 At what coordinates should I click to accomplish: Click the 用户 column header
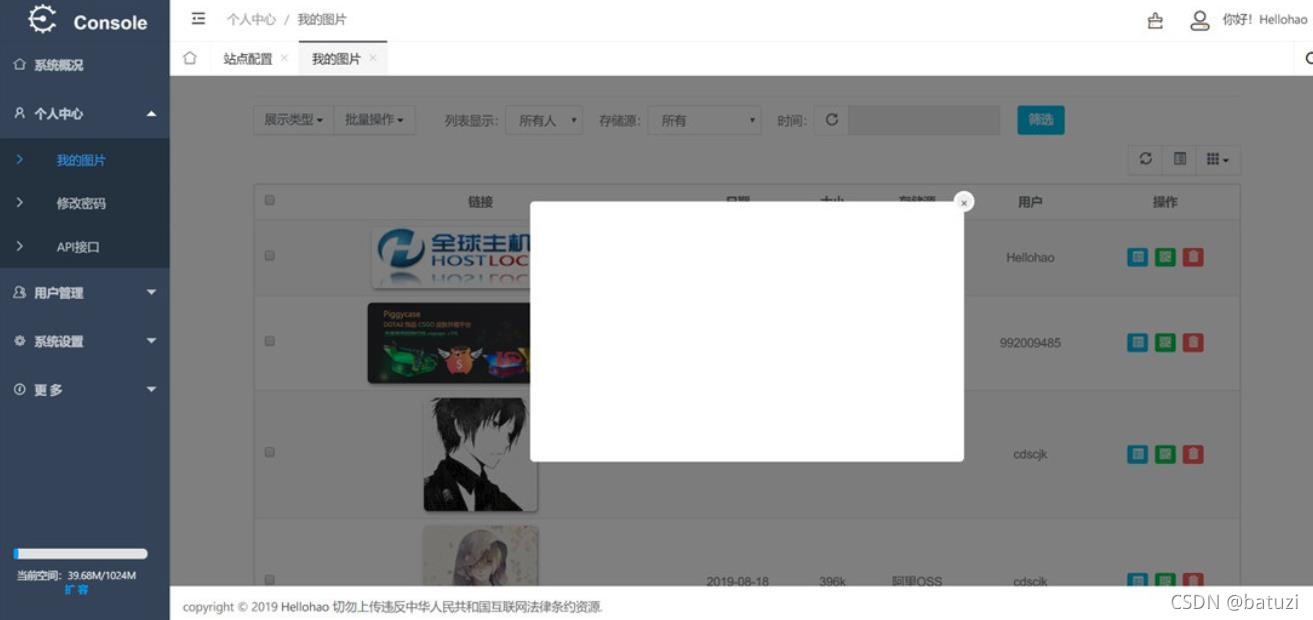pos(1030,202)
